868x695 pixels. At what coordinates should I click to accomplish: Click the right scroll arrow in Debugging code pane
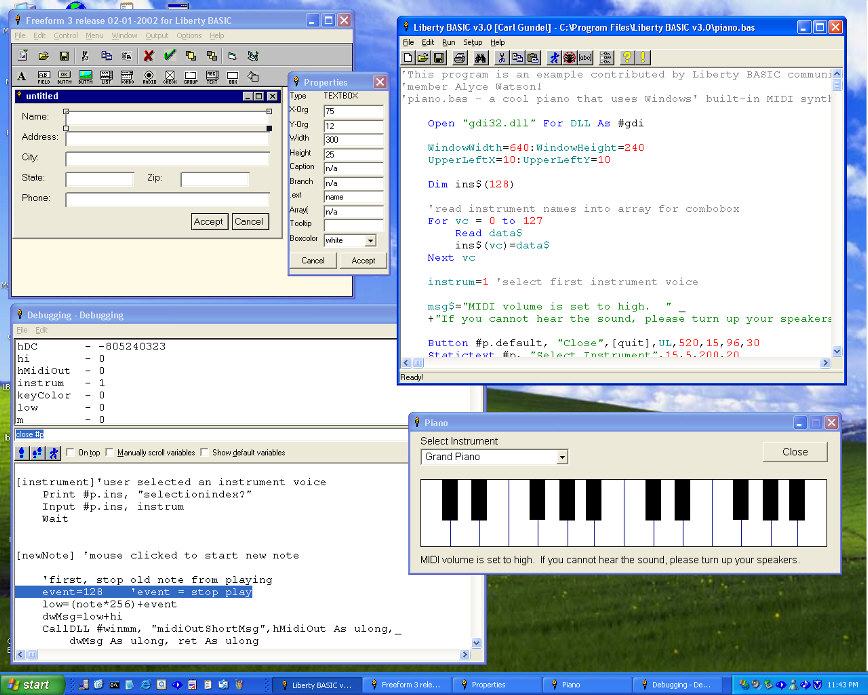click(464, 655)
